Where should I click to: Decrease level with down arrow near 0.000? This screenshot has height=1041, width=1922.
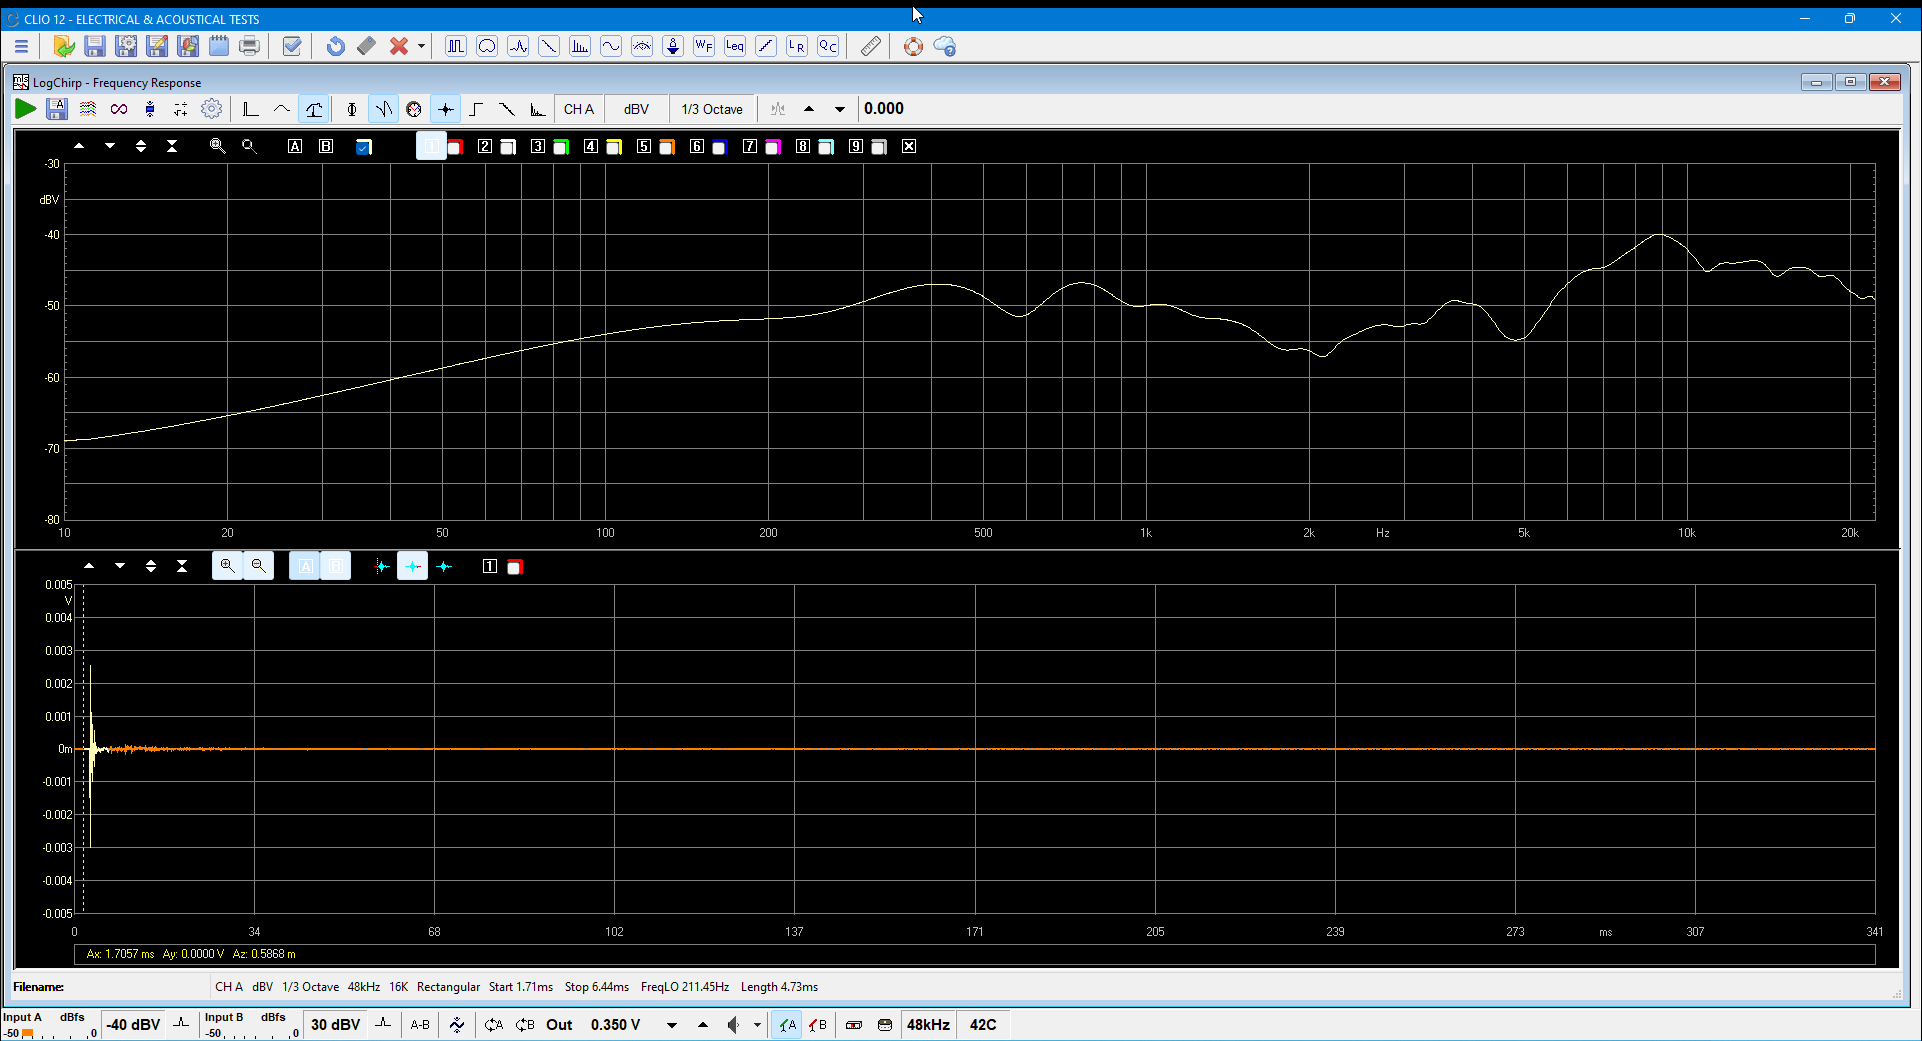840,109
